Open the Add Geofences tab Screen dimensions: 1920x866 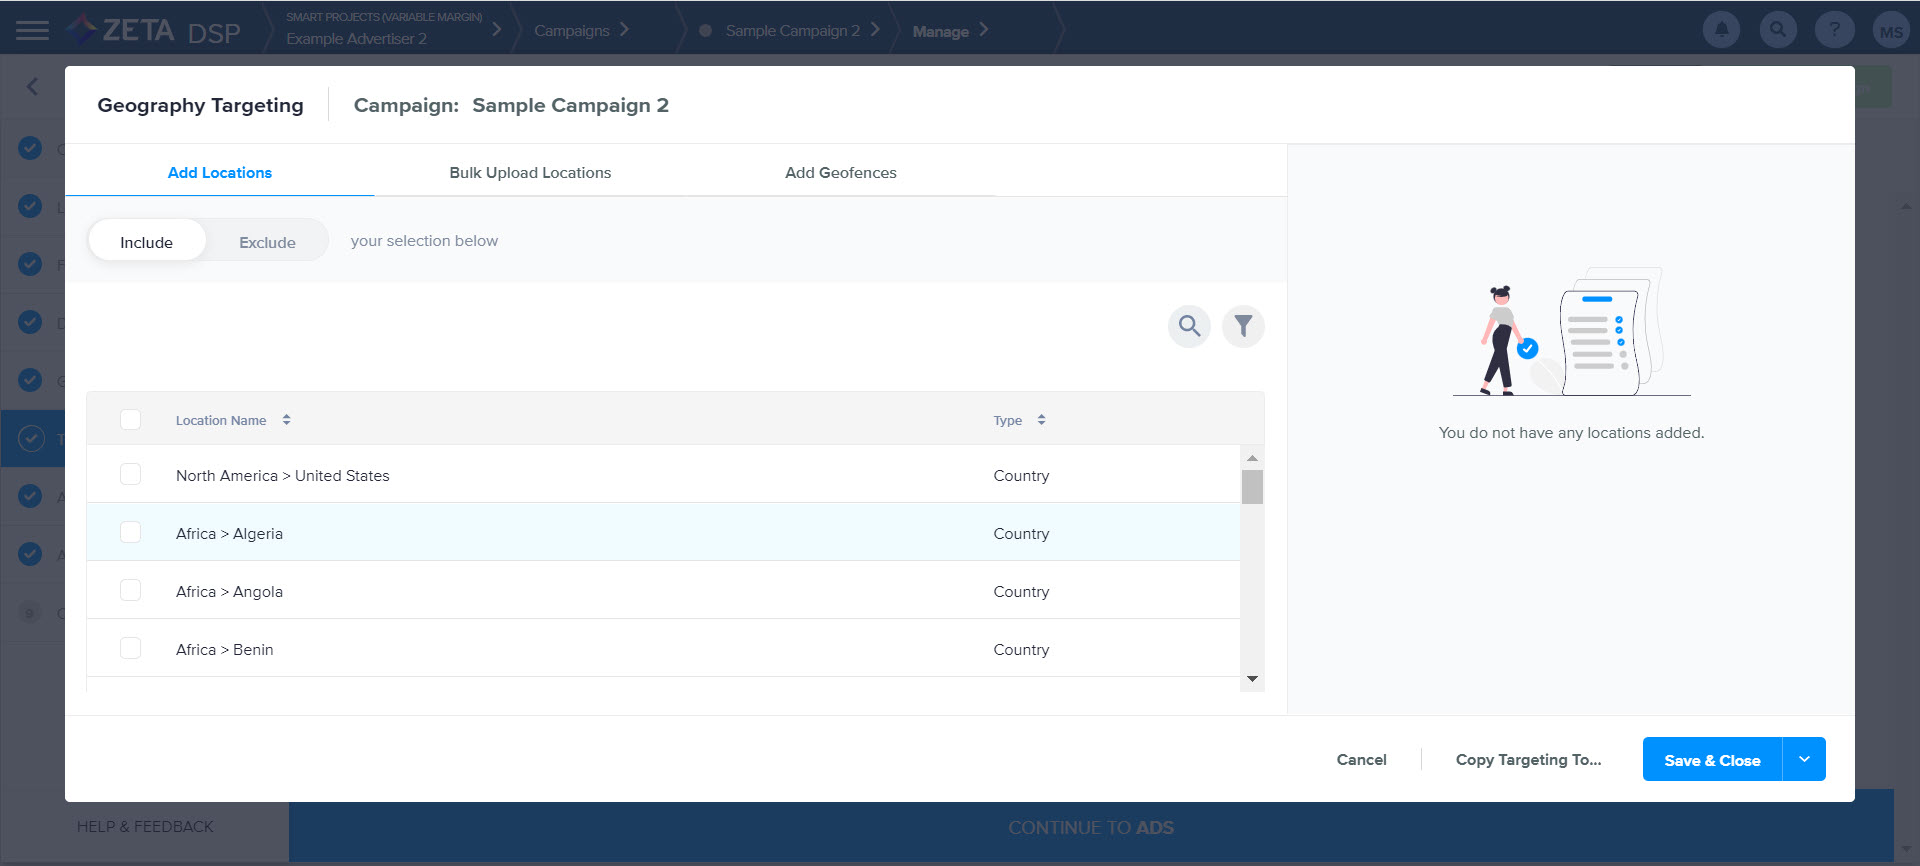[x=840, y=172]
